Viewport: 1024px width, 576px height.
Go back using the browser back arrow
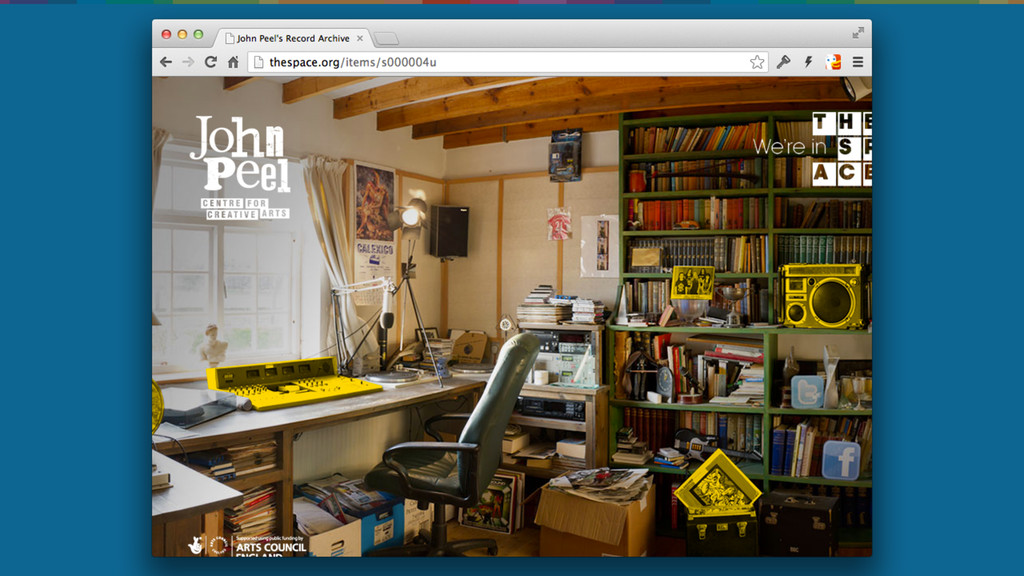(x=166, y=62)
